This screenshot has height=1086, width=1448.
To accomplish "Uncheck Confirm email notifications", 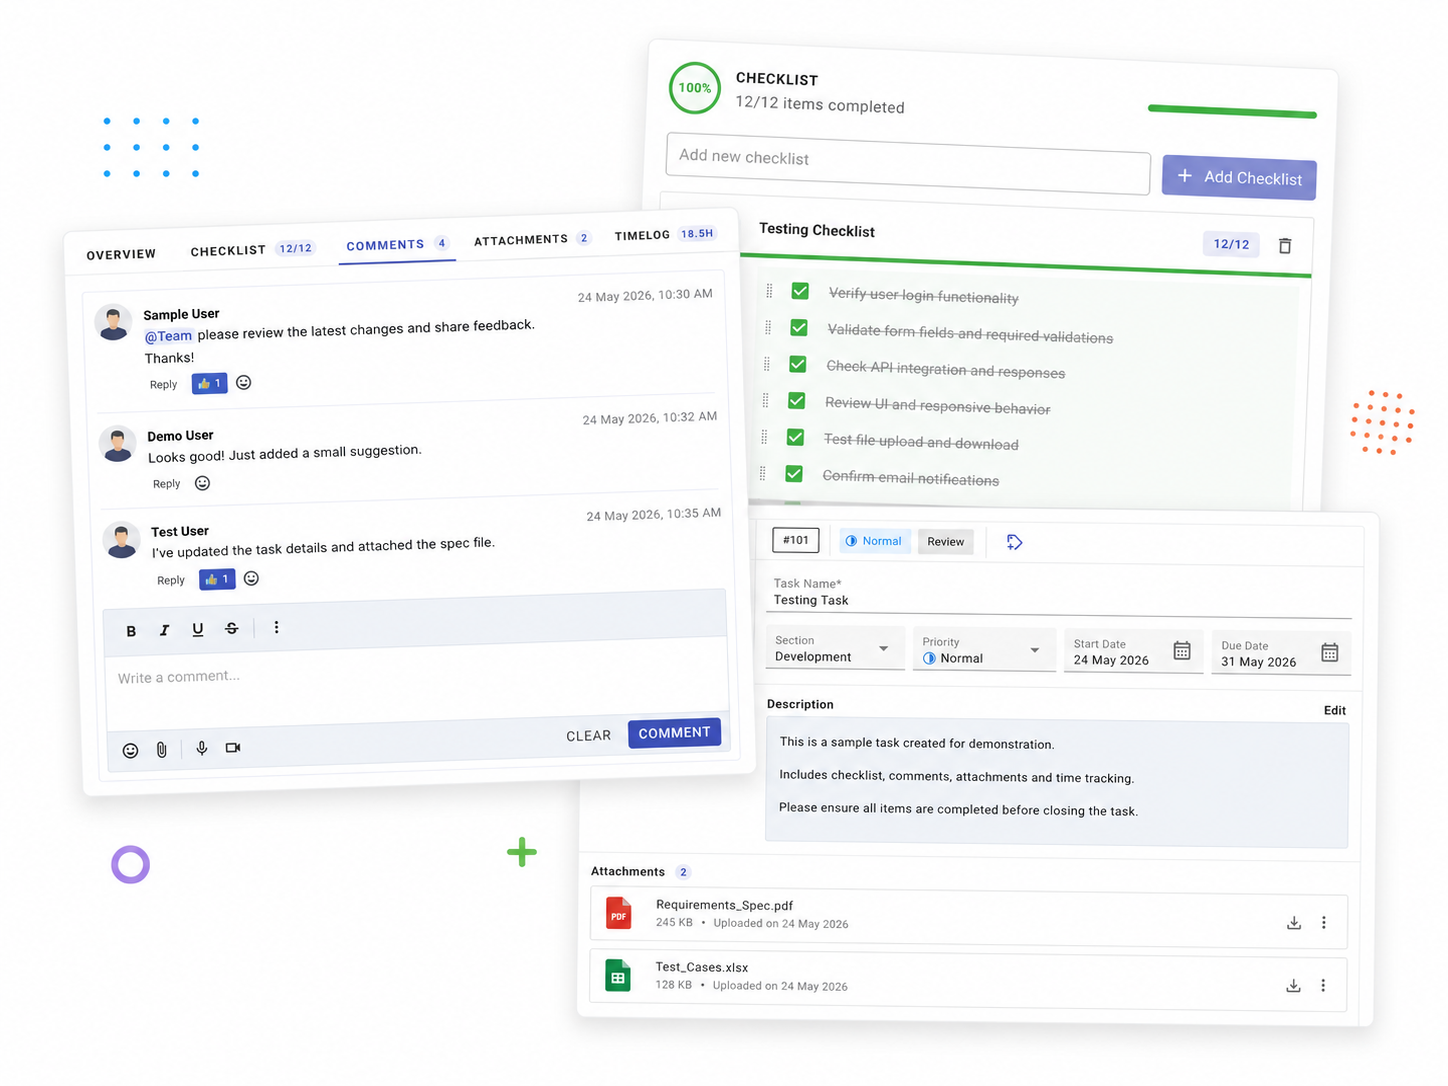I will tap(795, 474).
